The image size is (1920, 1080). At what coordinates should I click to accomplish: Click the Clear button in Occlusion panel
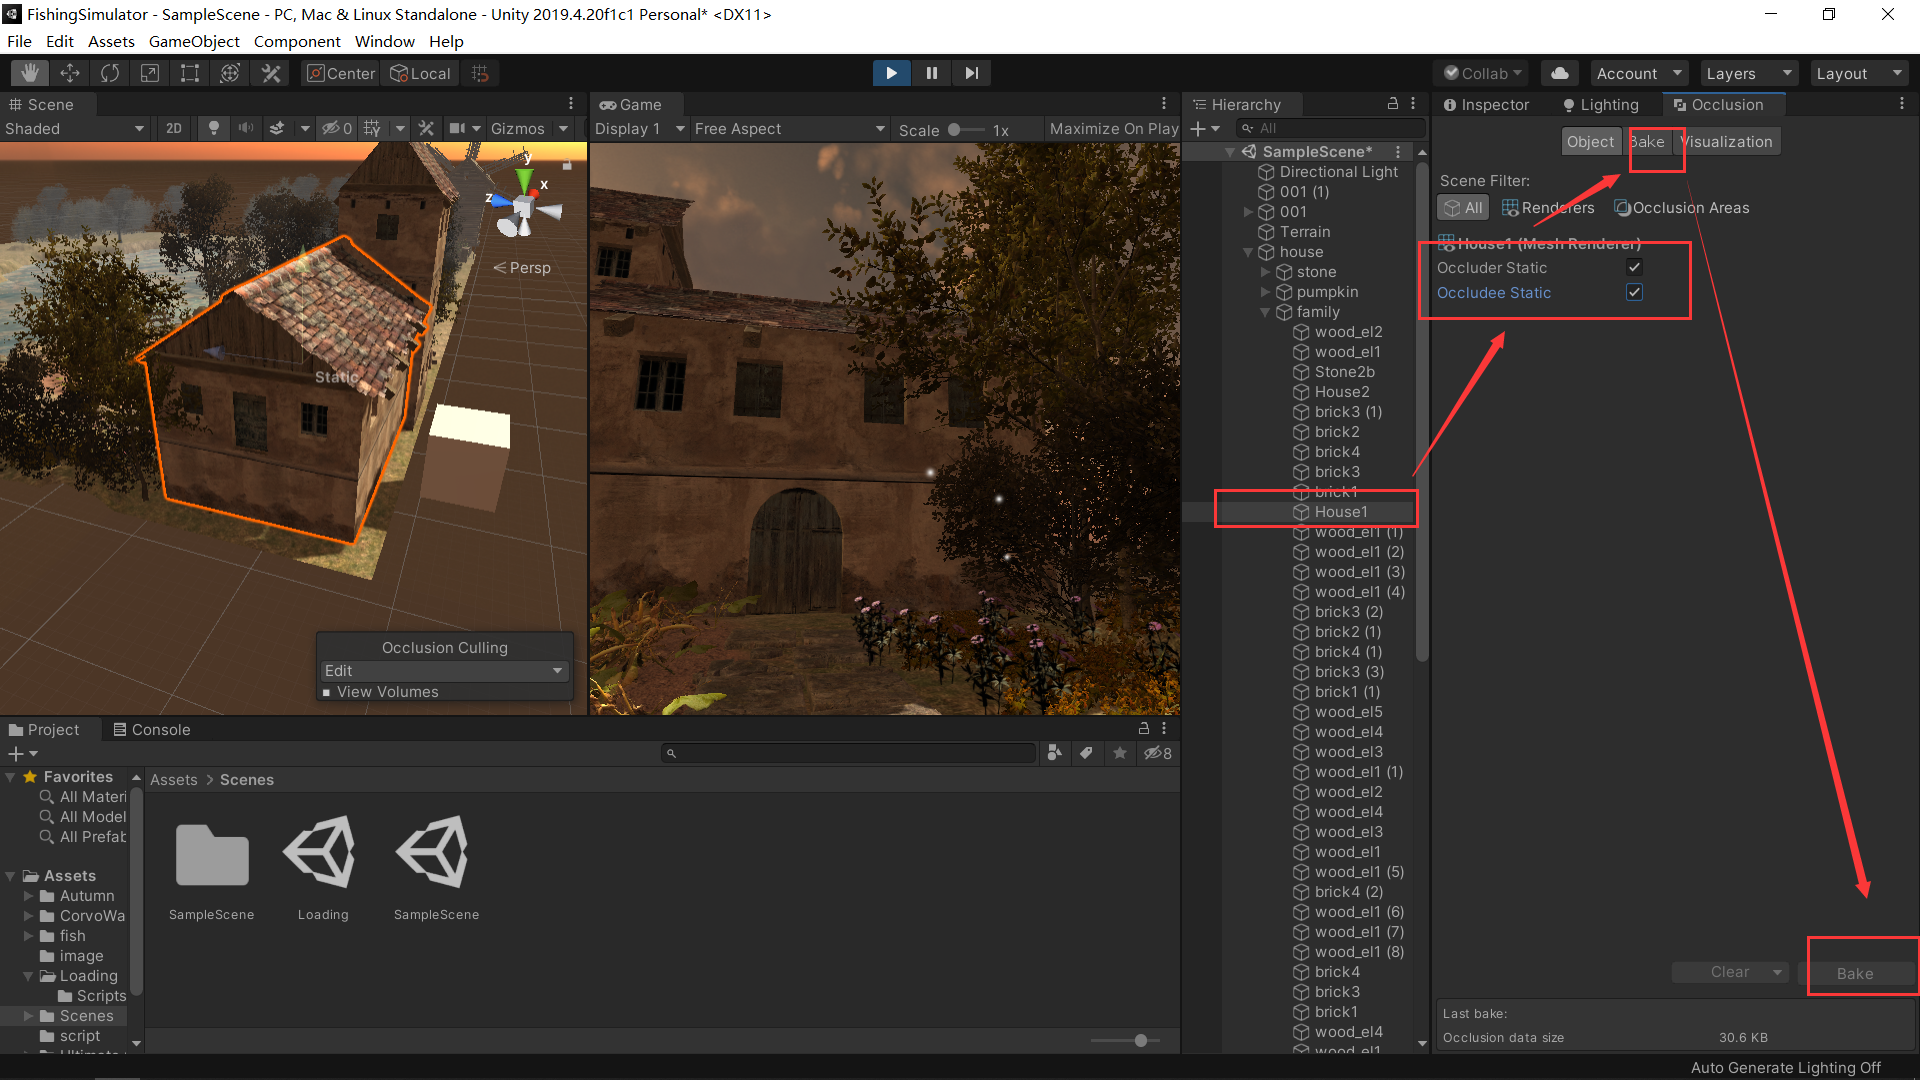[x=1724, y=971]
